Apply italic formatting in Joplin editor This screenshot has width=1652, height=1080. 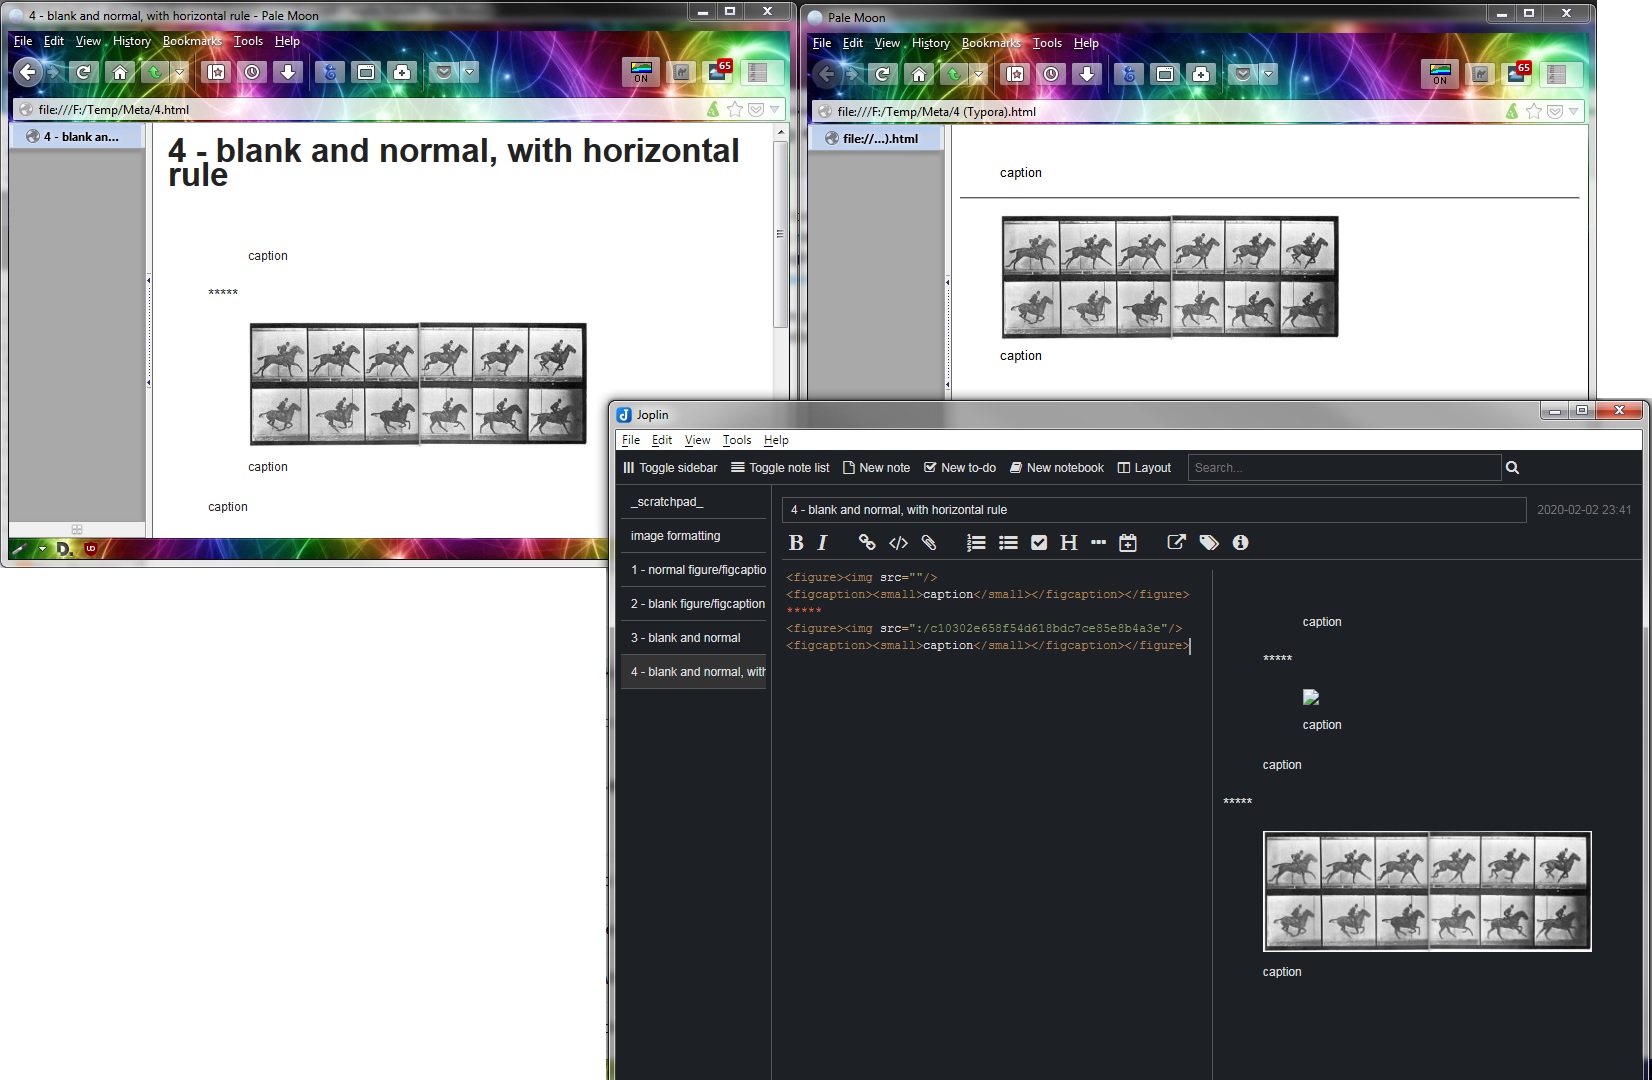click(x=822, y=543)
